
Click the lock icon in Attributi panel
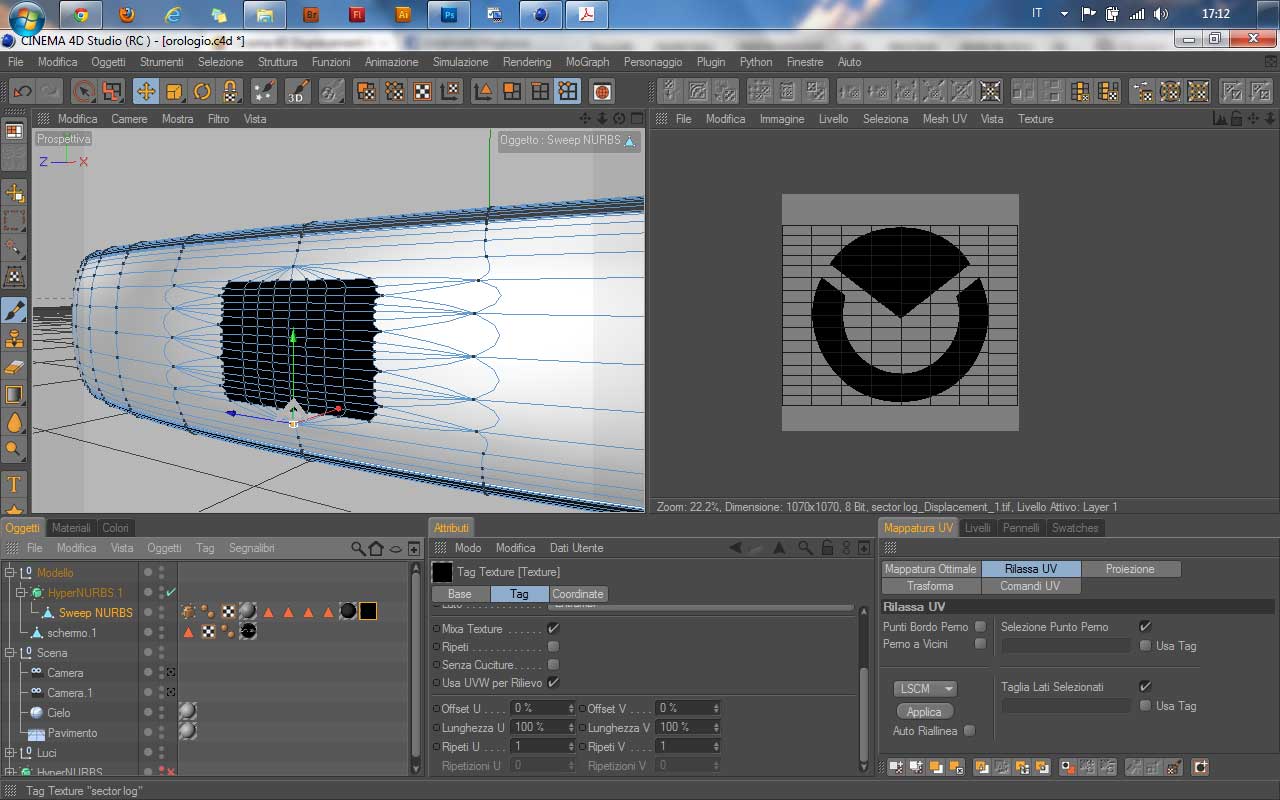pyautogui.click(x=827, y=548)
